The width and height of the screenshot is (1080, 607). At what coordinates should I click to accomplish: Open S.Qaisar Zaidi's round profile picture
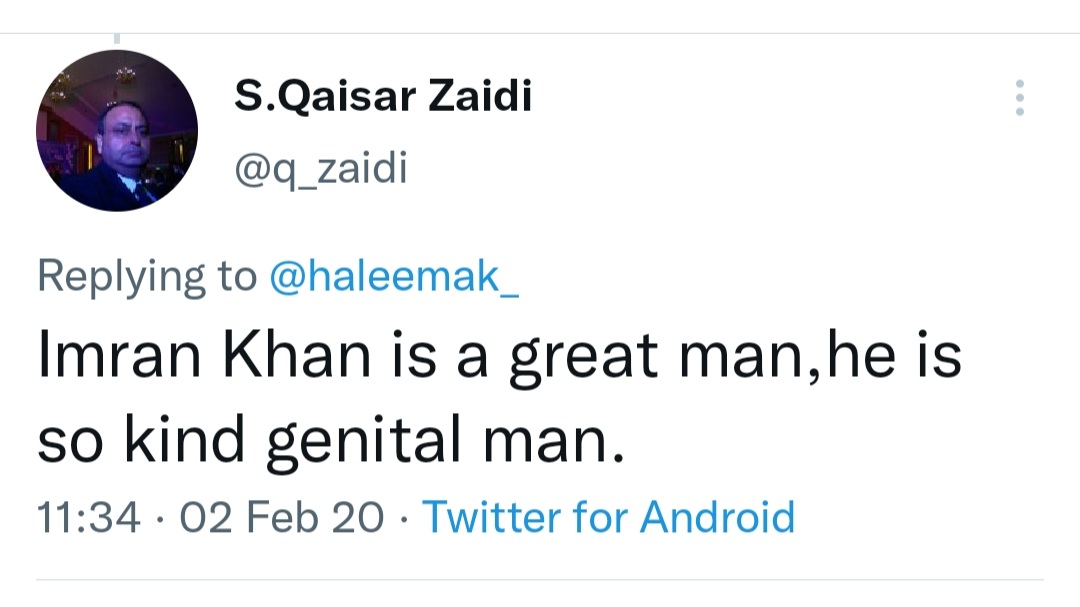pyautogui.click(x=117, y=131)
